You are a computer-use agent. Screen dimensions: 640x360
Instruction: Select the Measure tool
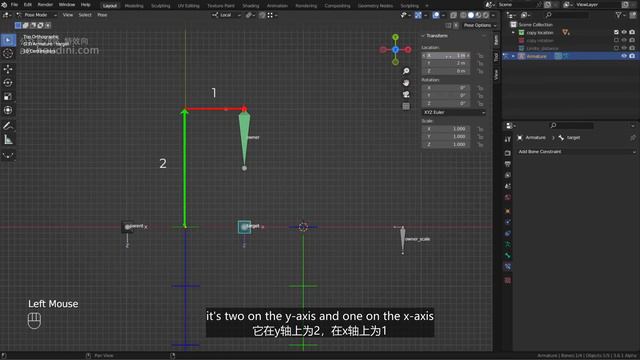[x=8, y=140]
